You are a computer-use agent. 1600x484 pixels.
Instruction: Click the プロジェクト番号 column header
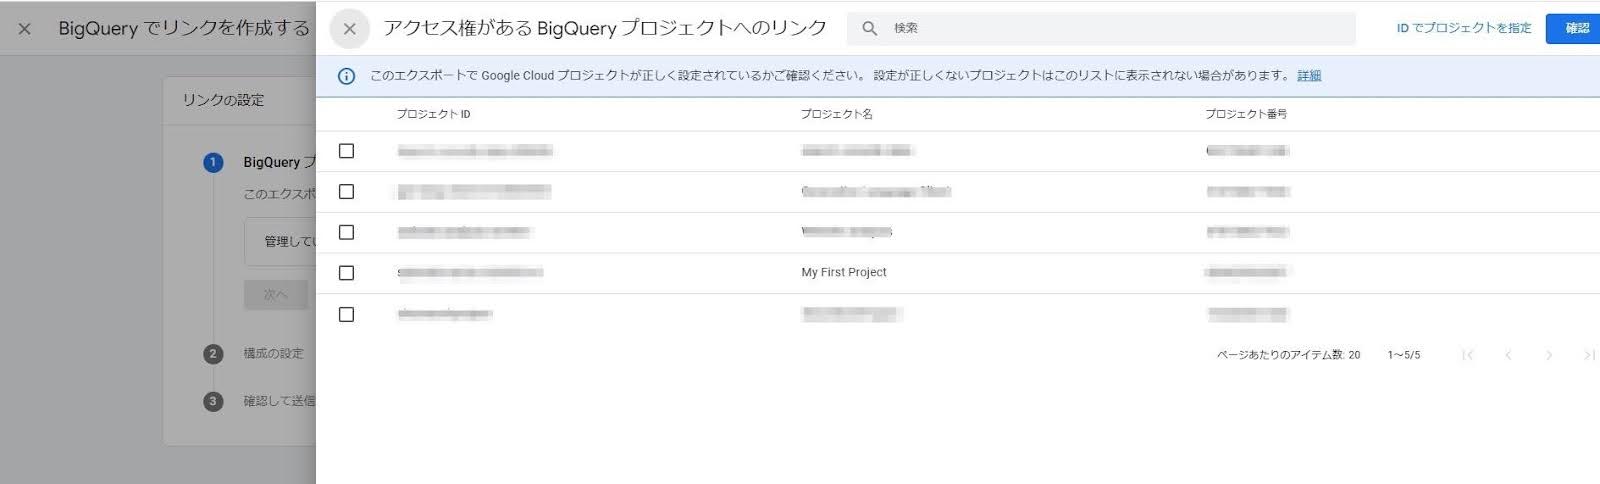pos(1246,114)
